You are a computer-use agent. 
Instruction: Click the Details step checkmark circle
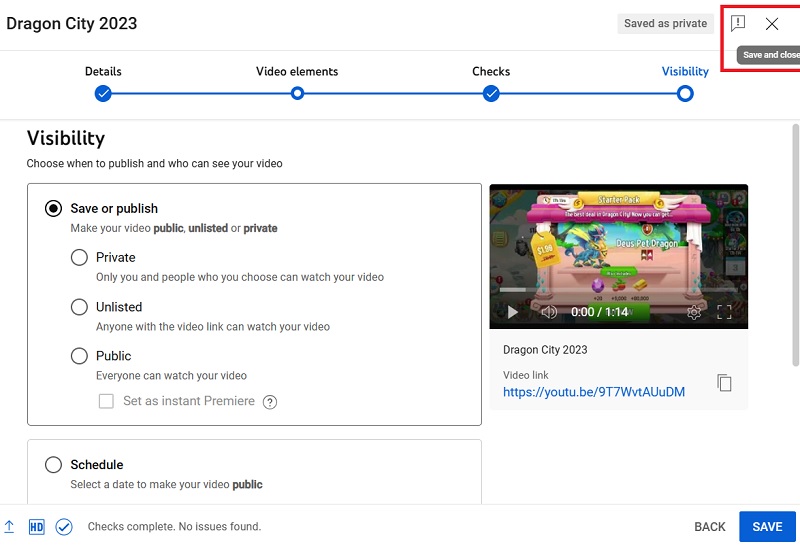click(x=103, y=94)
